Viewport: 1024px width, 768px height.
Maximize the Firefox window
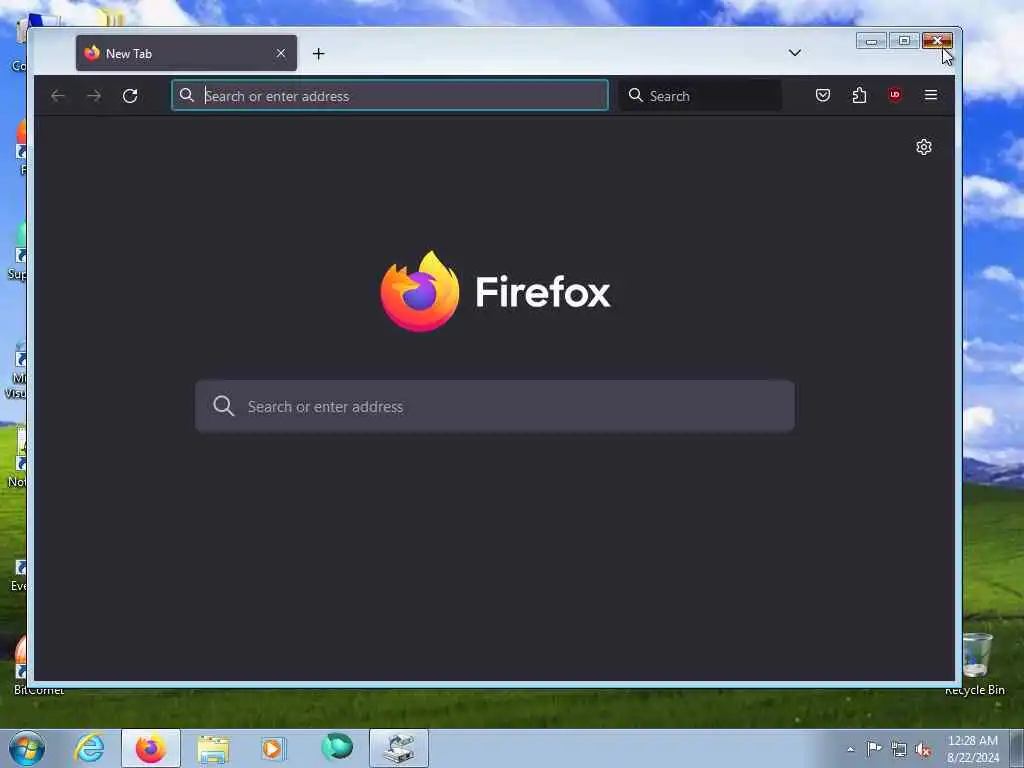(x=904, y=40)
